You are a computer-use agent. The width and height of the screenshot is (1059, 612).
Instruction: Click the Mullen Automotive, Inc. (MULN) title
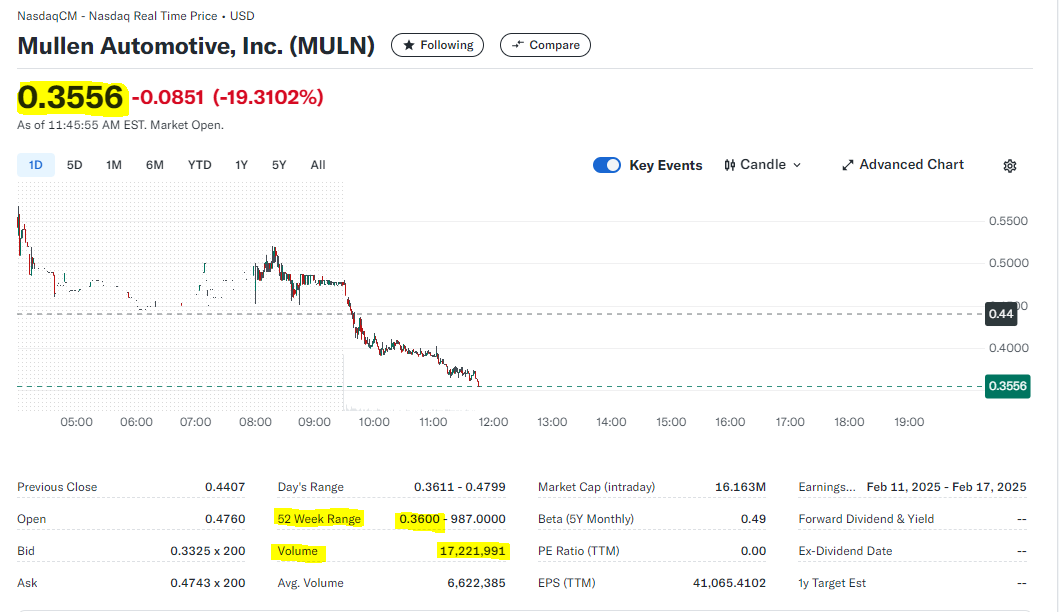(x=196, y=46)
